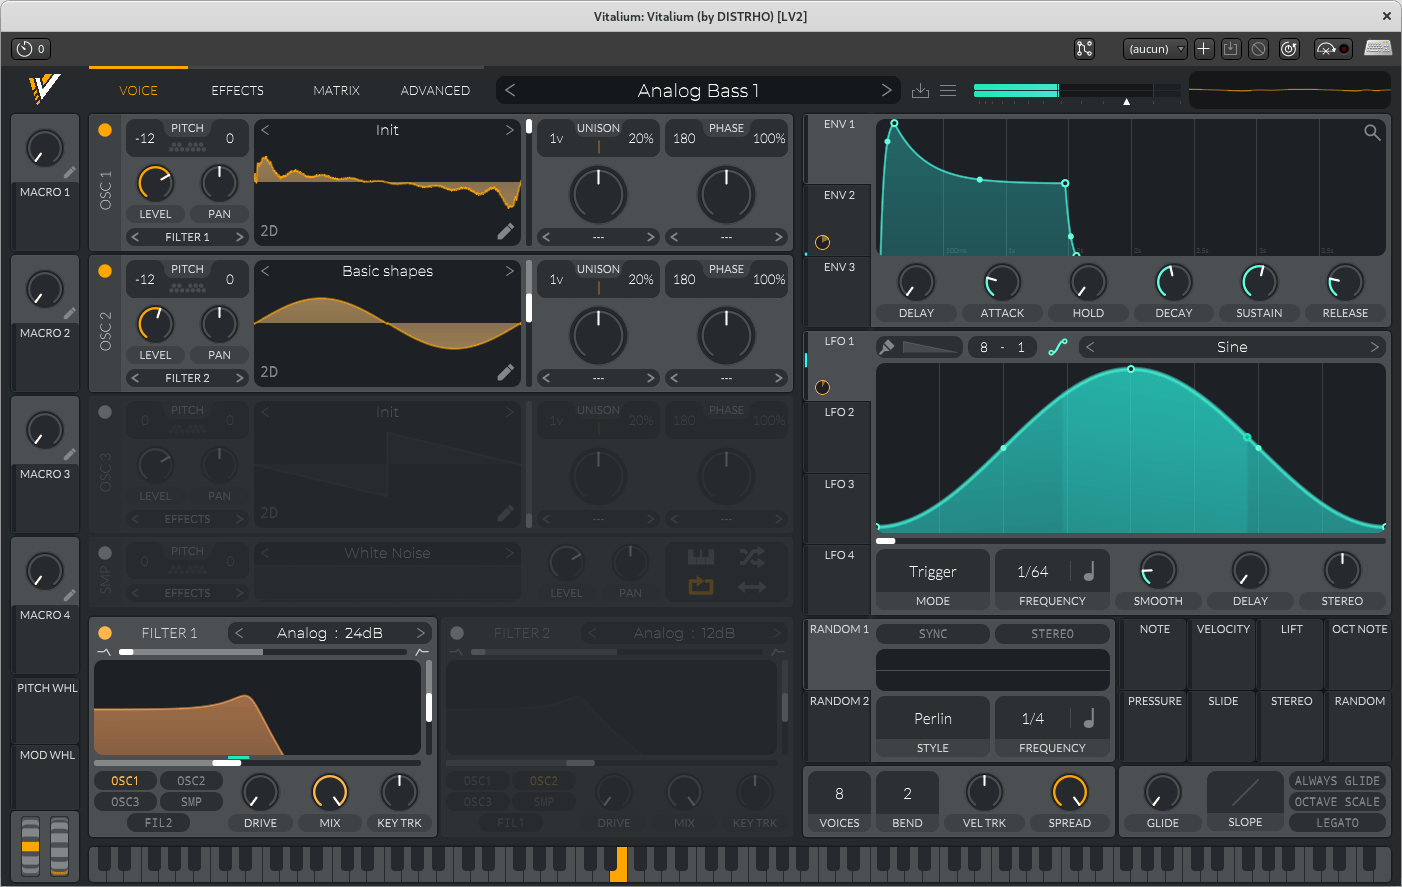Switch to the MATRIX tab
This screenshot has height=887, width=1402.
tap(336, 90)
